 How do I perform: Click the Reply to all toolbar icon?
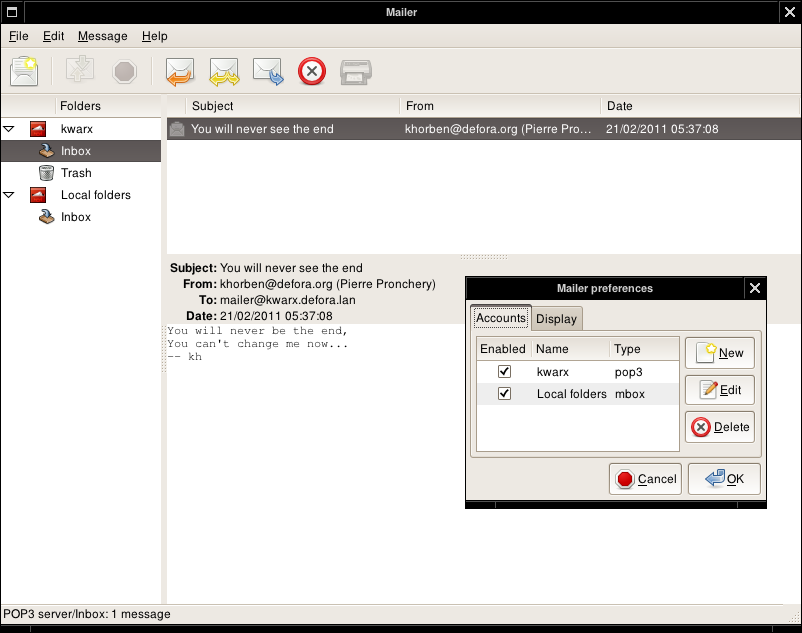coord(224,71)
